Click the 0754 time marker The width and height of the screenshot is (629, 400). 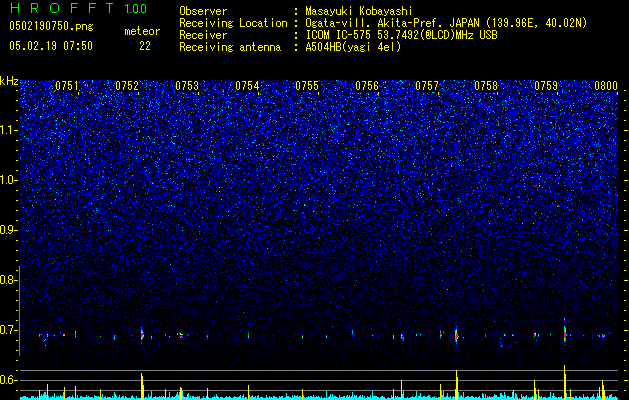click(247, 86)
